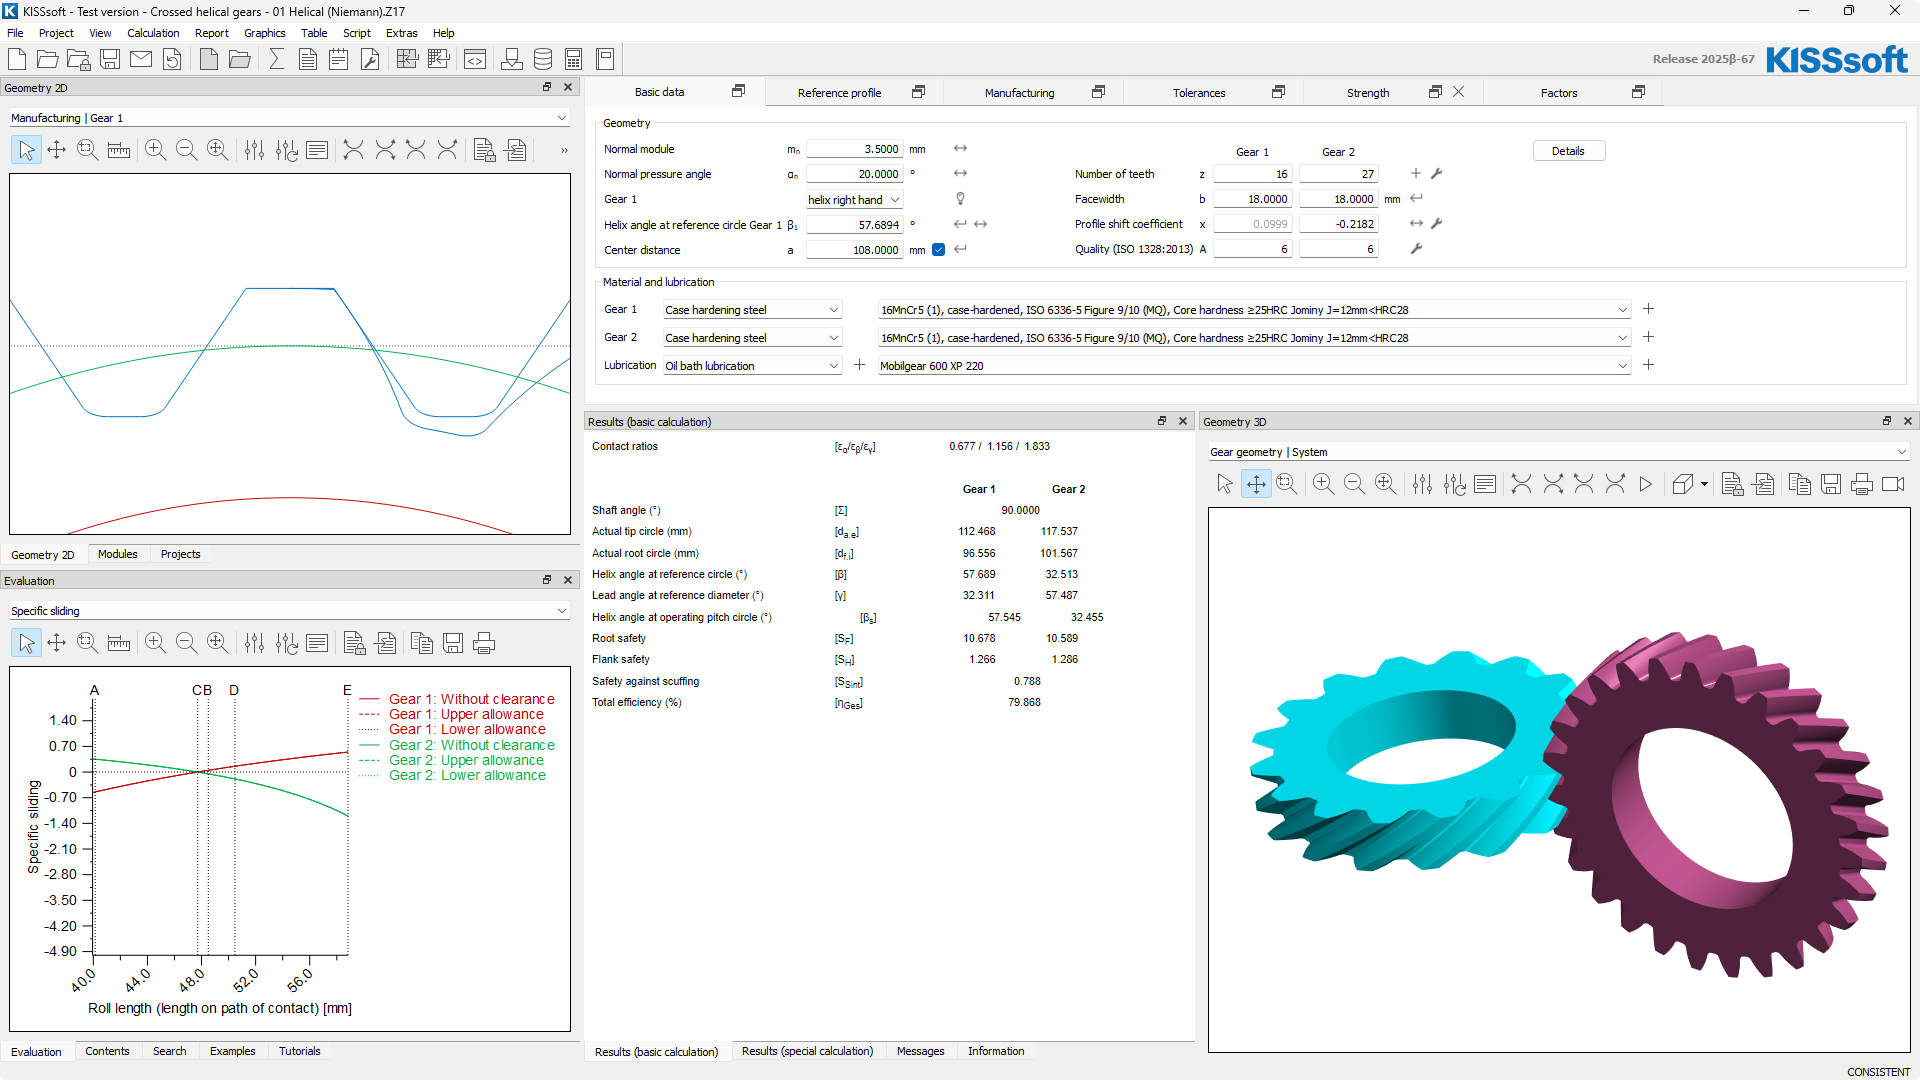This screenshot has width=1920, height=1080.
Task: Open the Messages tab at bottom
Action: [x=920, y=1051]
